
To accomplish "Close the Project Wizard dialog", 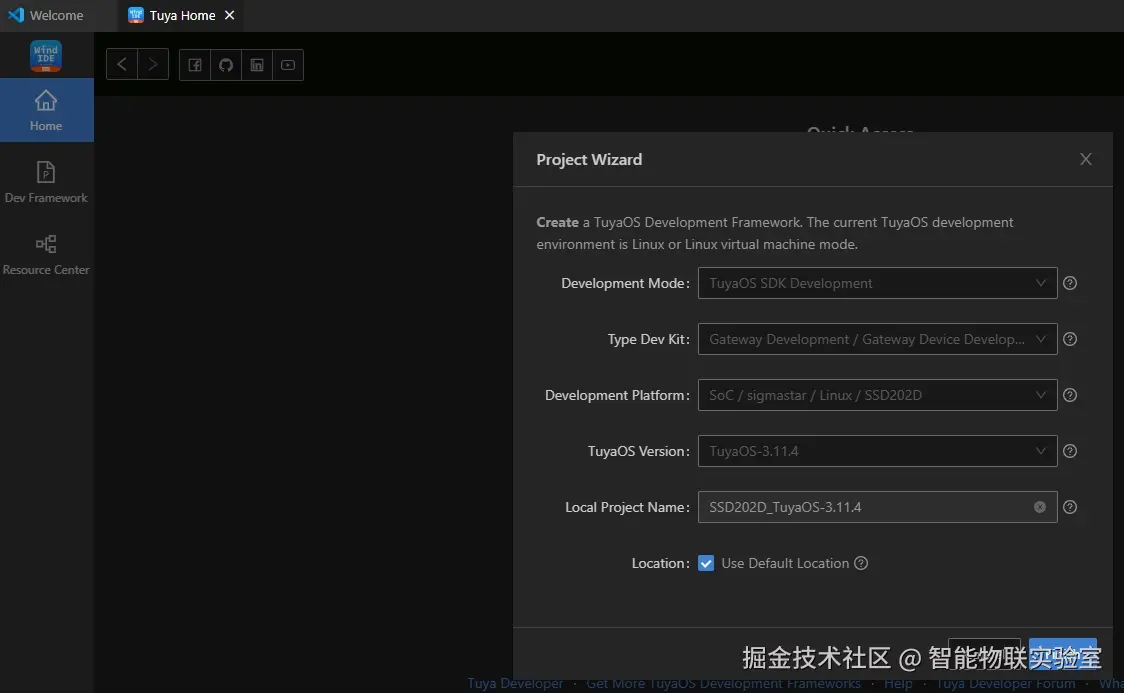I will click(1085, 159).
